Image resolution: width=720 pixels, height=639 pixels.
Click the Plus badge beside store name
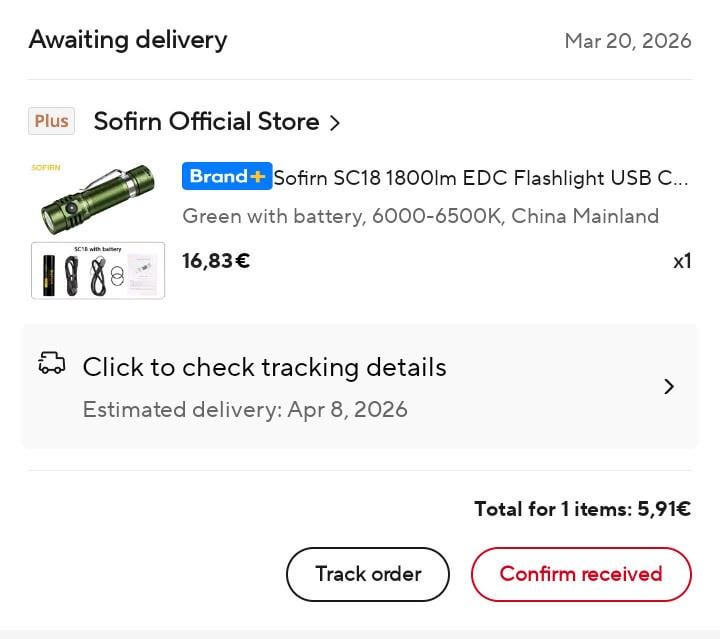tap(51, 121)
